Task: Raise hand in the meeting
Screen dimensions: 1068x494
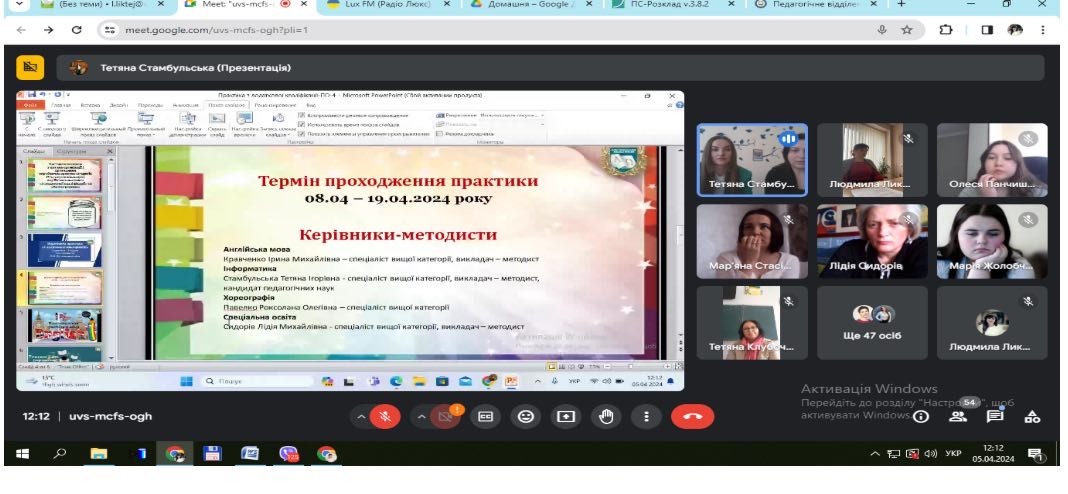Action: coord(605,416)
